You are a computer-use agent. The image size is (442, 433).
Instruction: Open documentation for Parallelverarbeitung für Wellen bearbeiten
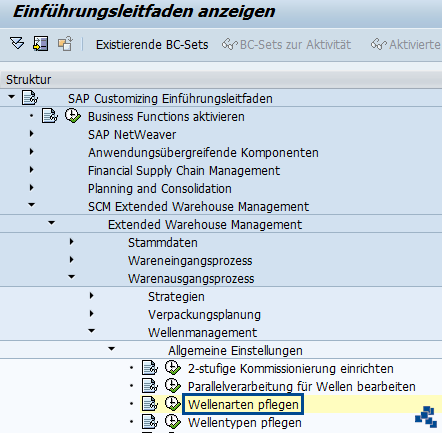coord(150,386)
